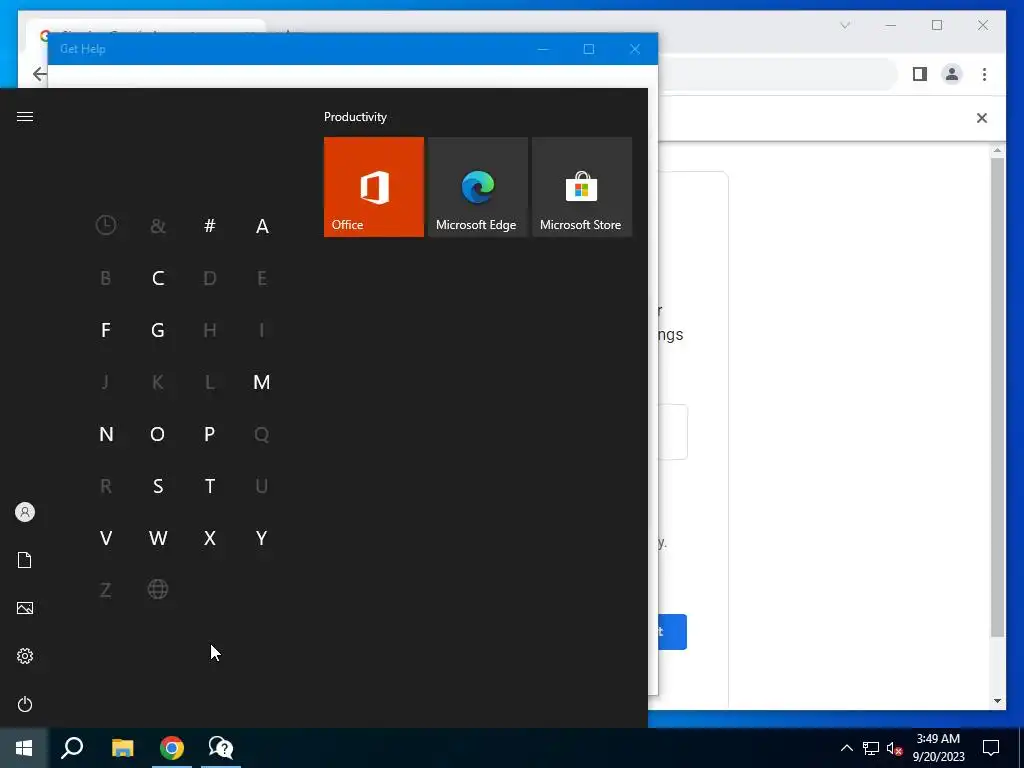This screenshot has width=1024, height=768.
Task: Open network status tray icon
Action: [871, 748]
